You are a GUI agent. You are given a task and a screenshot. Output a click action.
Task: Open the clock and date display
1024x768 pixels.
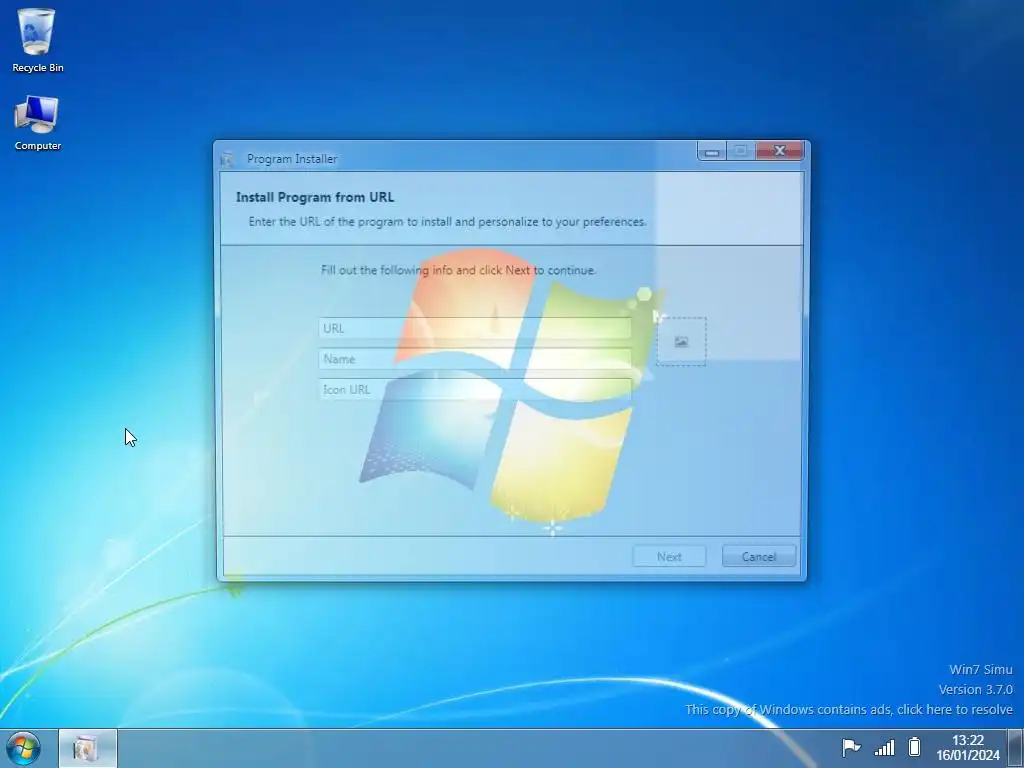(968, 748)
